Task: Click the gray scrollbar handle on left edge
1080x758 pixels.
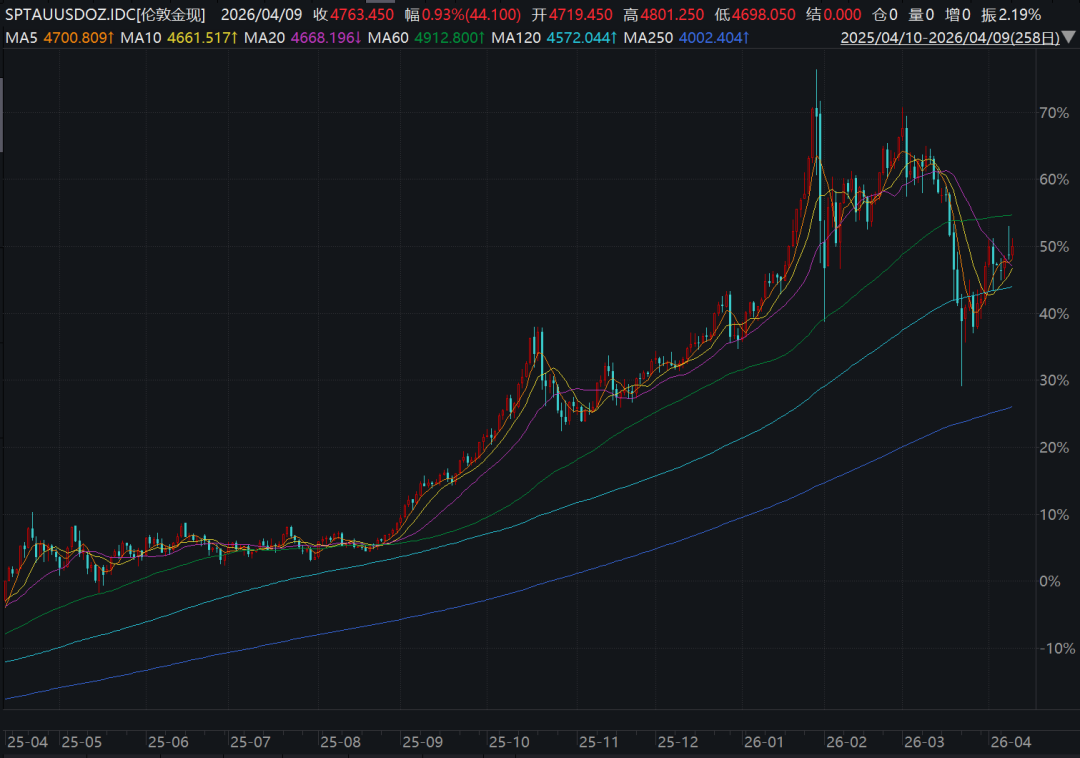Action: tap(2, 115)
